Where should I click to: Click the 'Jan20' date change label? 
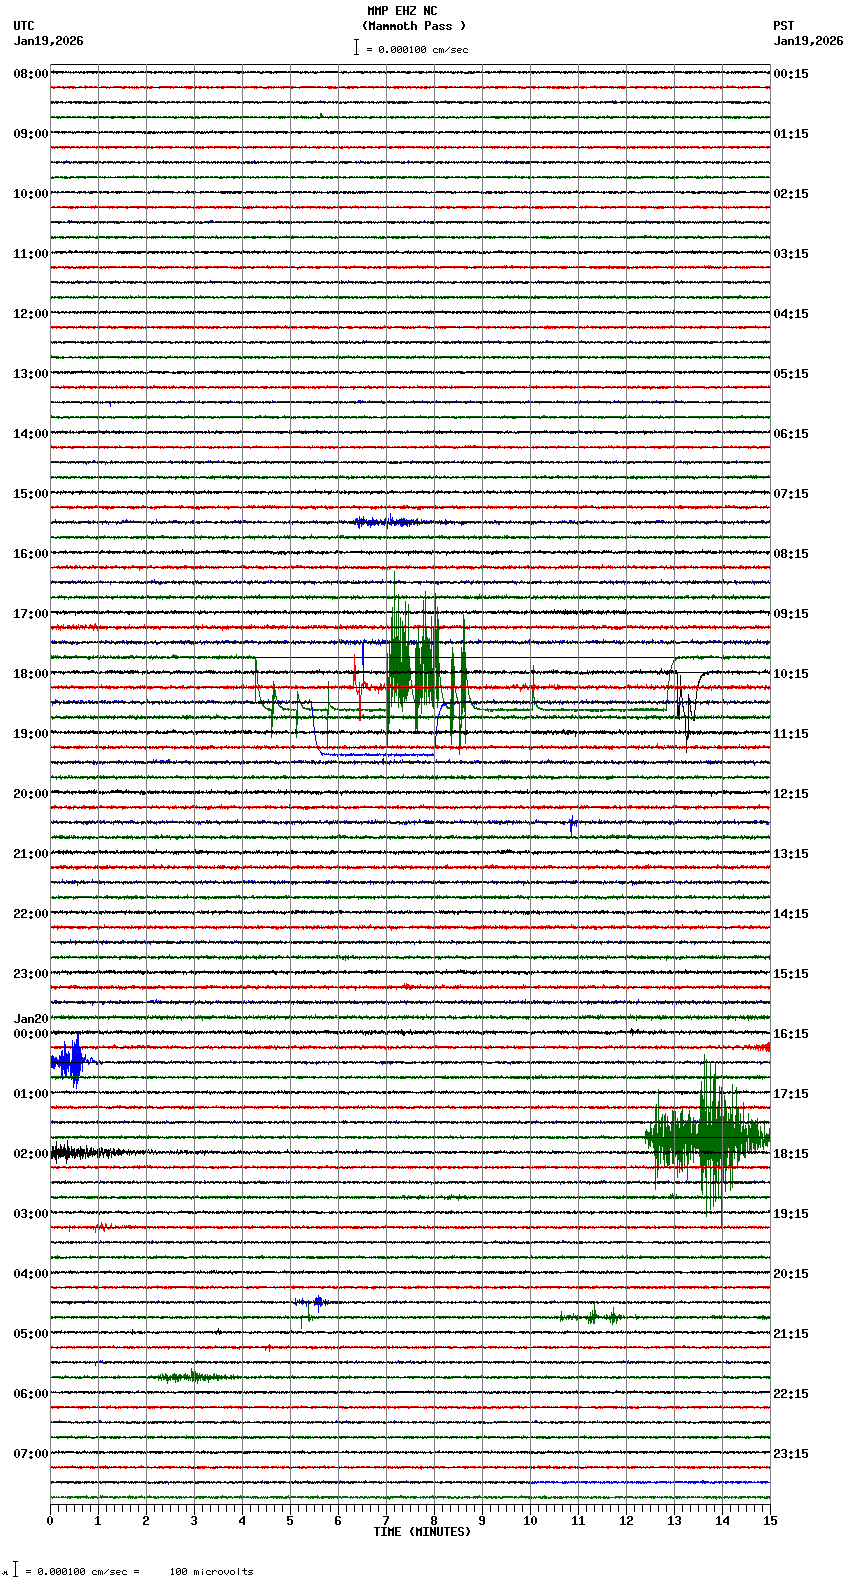(x=31, y=1019)
